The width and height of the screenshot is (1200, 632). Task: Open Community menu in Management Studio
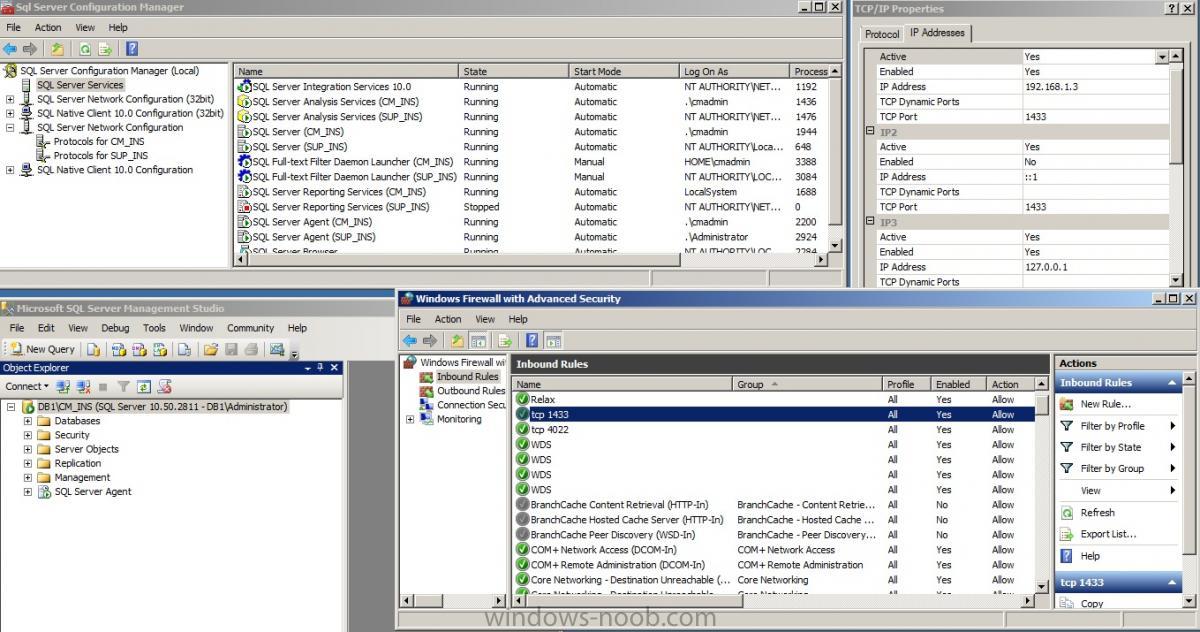tap(250, 327)
